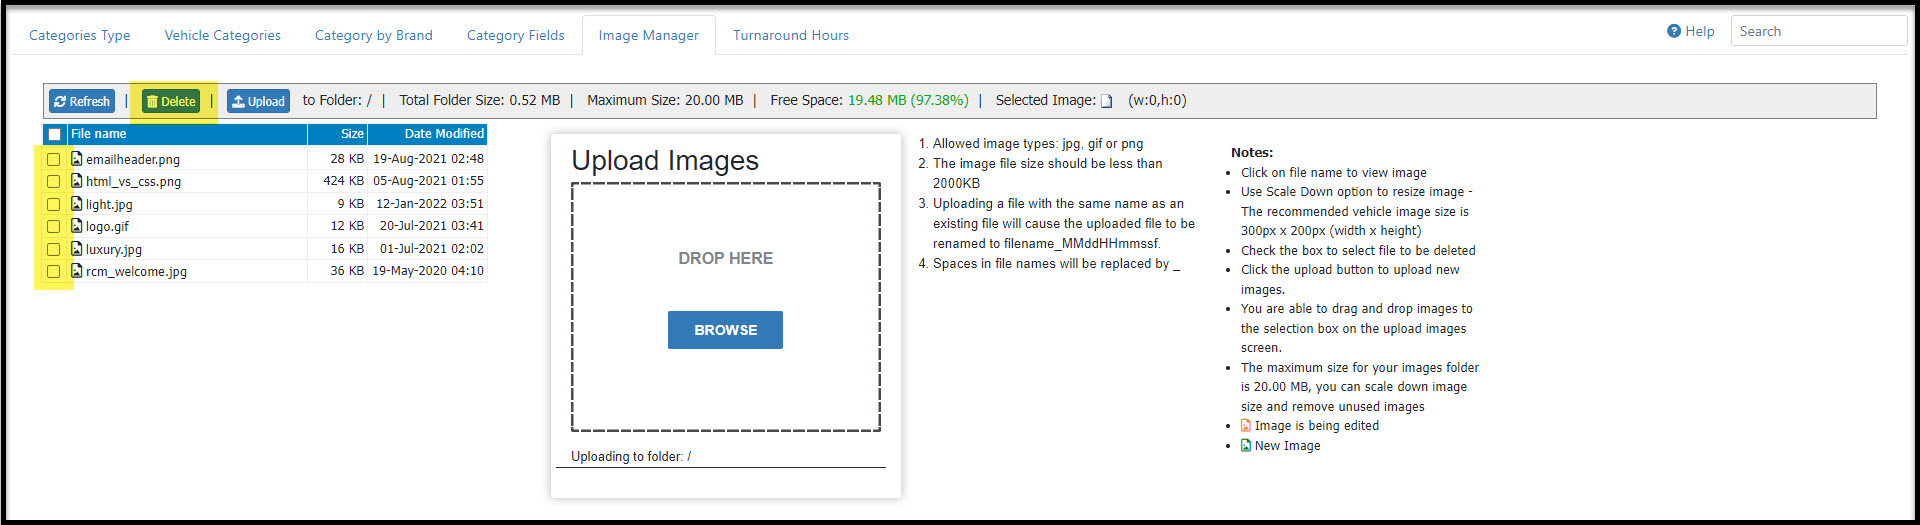Sort list by File name header
Viewport: 1920px width, 525px height.
tap(98, 134)
